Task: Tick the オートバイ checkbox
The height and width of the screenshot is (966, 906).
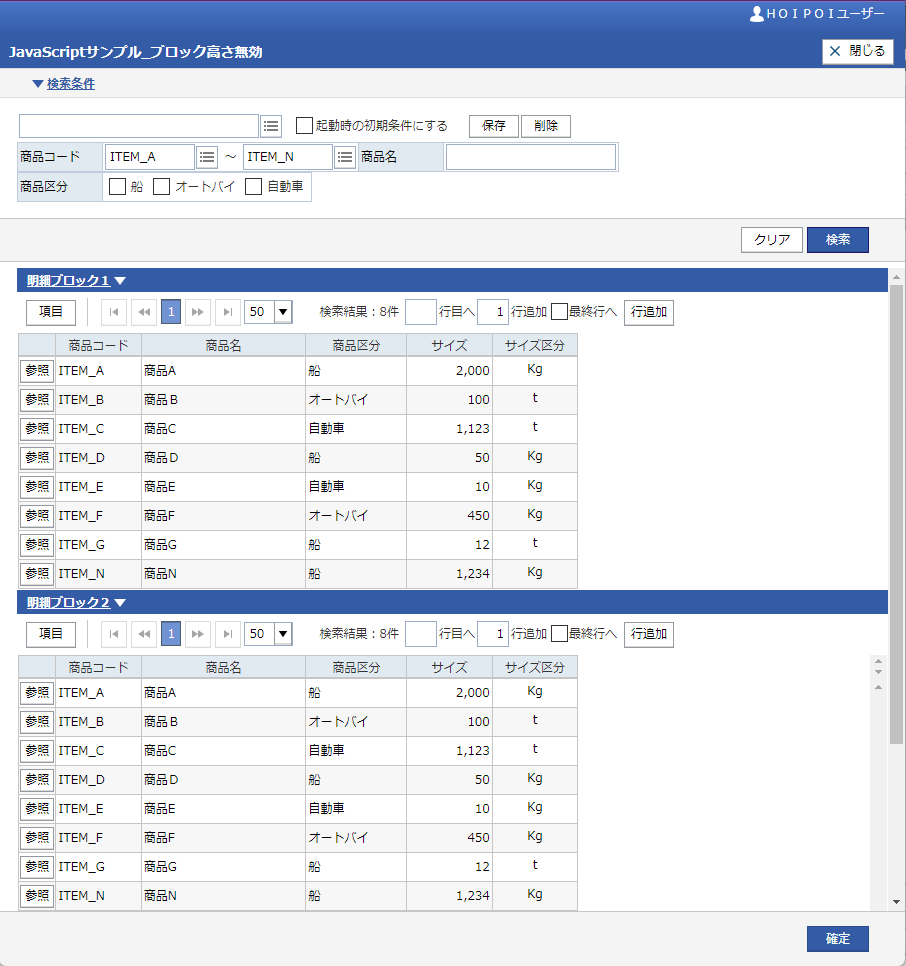Action: pos(162,187)
